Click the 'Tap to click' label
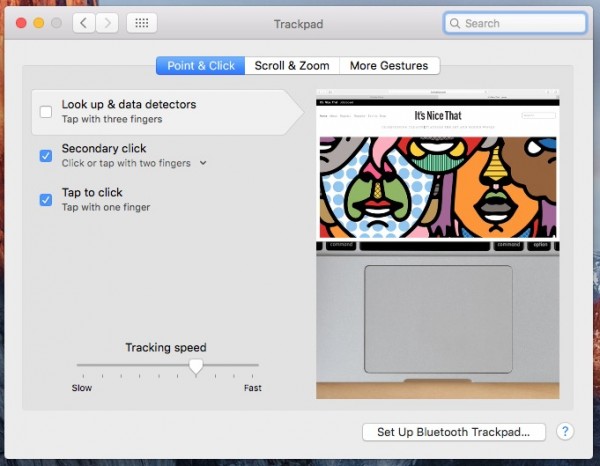Screen dimensions: 600x466 tap(92, 192)
